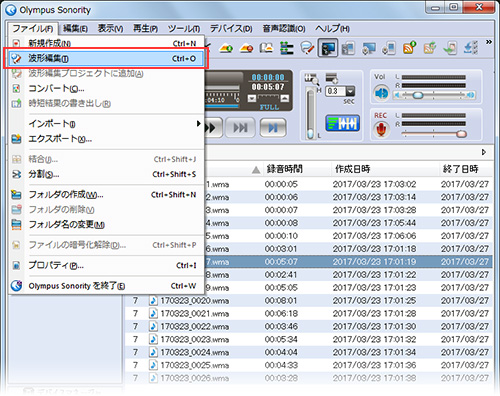
Task: Click the music note icon for 170323_0020.wma
Action: pyautogui.click(x=153, y=301)
